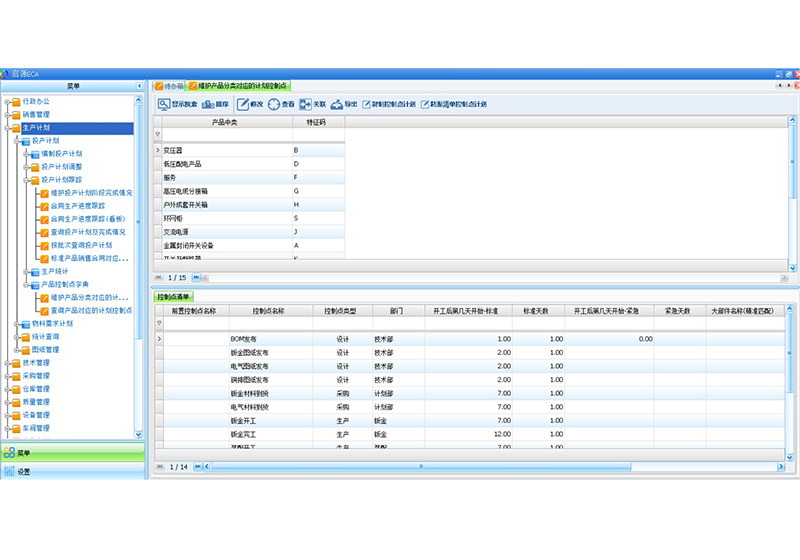Click the 控制点名称 filter input field
800x560 pixels.
pyautogui.click(x=271, y=323)
